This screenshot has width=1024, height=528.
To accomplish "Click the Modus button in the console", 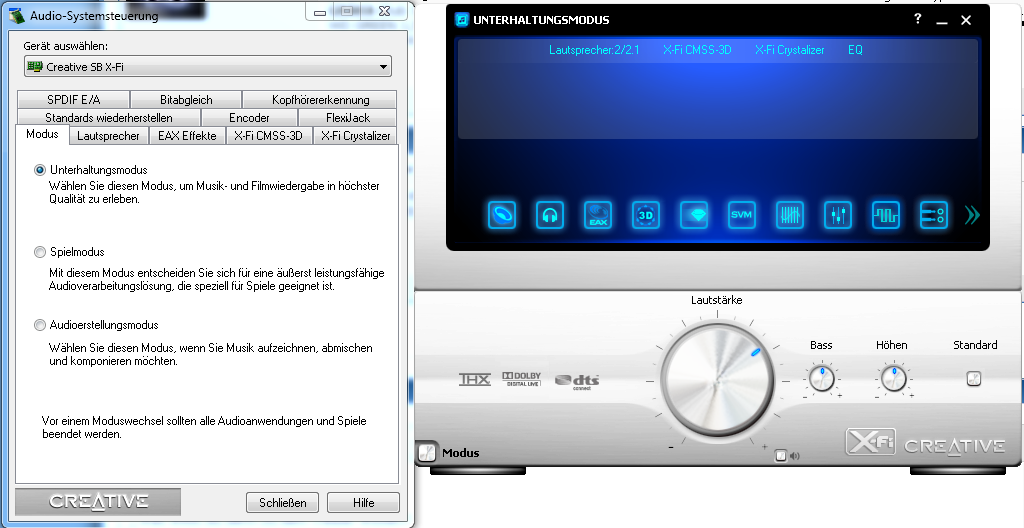I will point(426,452).
